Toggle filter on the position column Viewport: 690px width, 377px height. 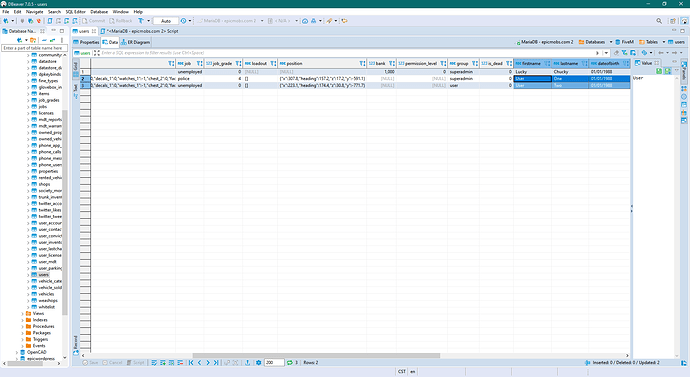pos(362,63)
